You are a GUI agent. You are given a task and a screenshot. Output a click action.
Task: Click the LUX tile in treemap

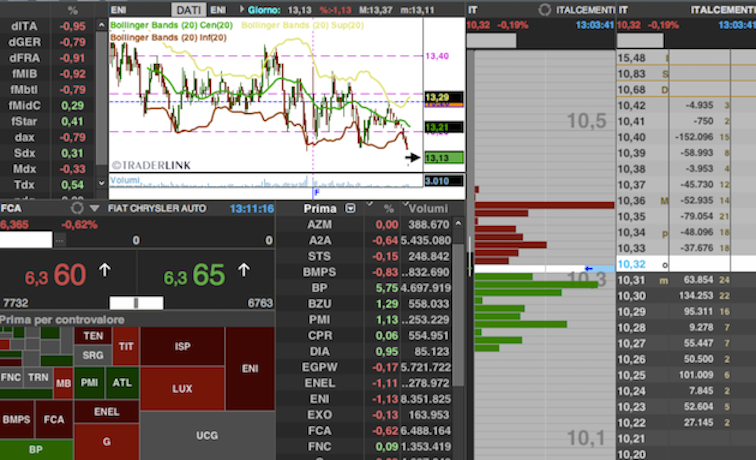click(x=182, y=389)
